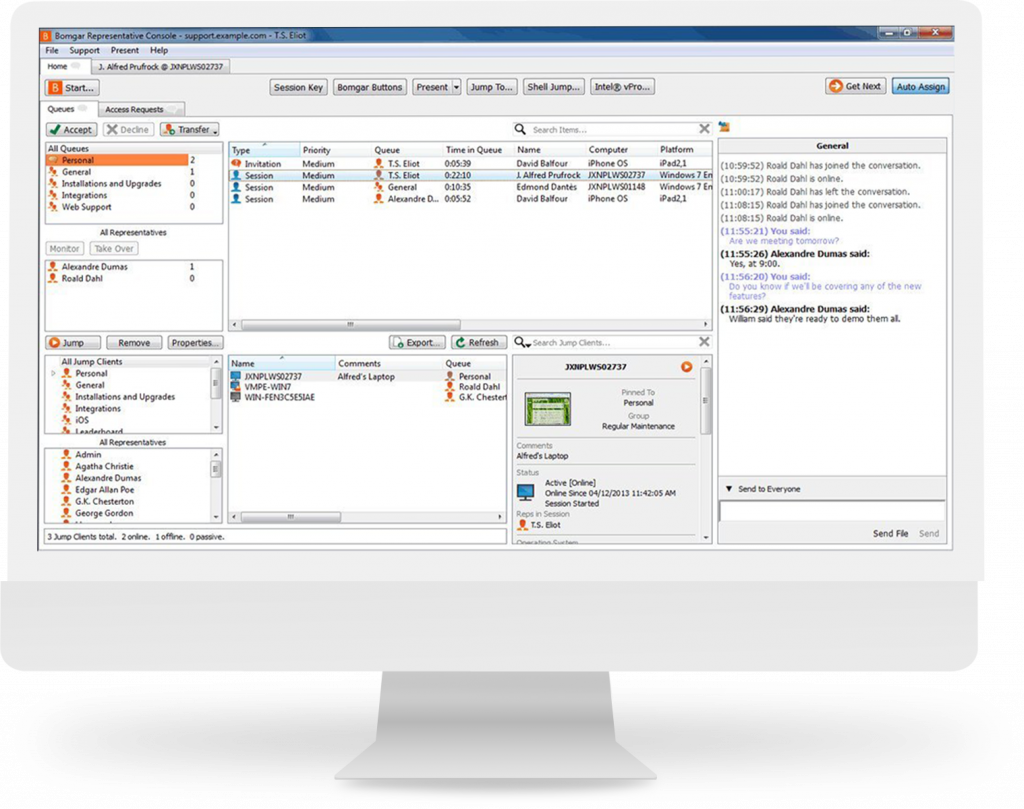Generate a Session Key
This screenshot has width=1024, height=809.
[298, 87]
